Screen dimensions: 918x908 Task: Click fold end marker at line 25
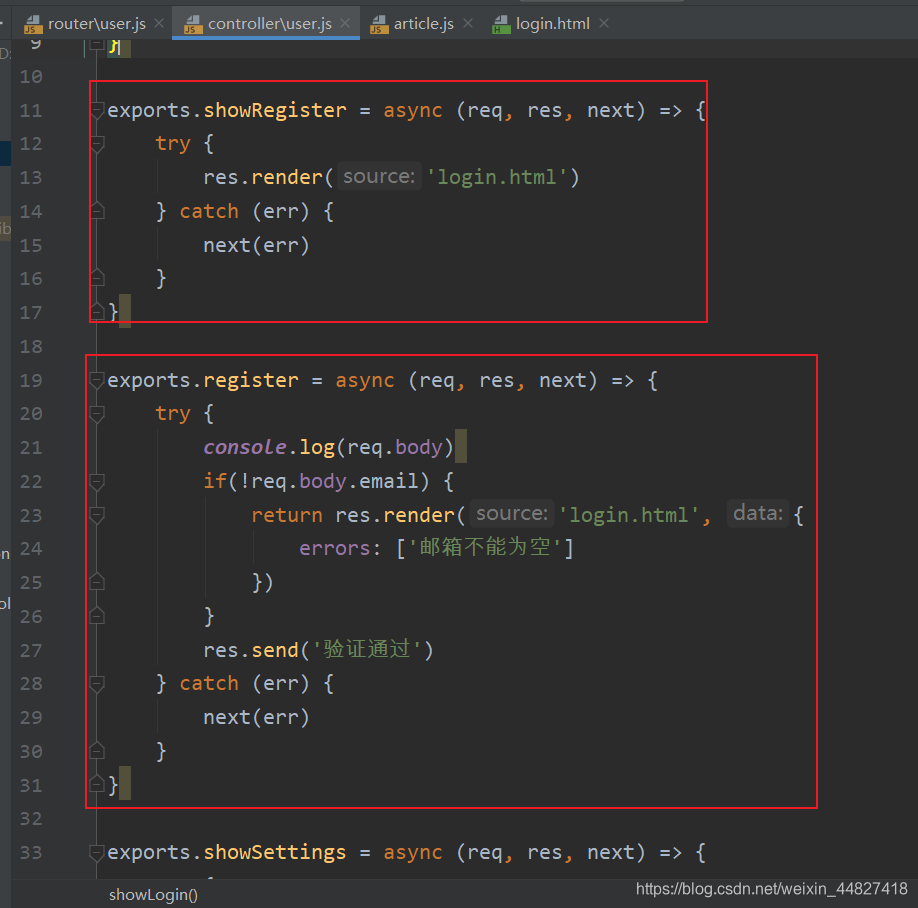tap(97, 582)
